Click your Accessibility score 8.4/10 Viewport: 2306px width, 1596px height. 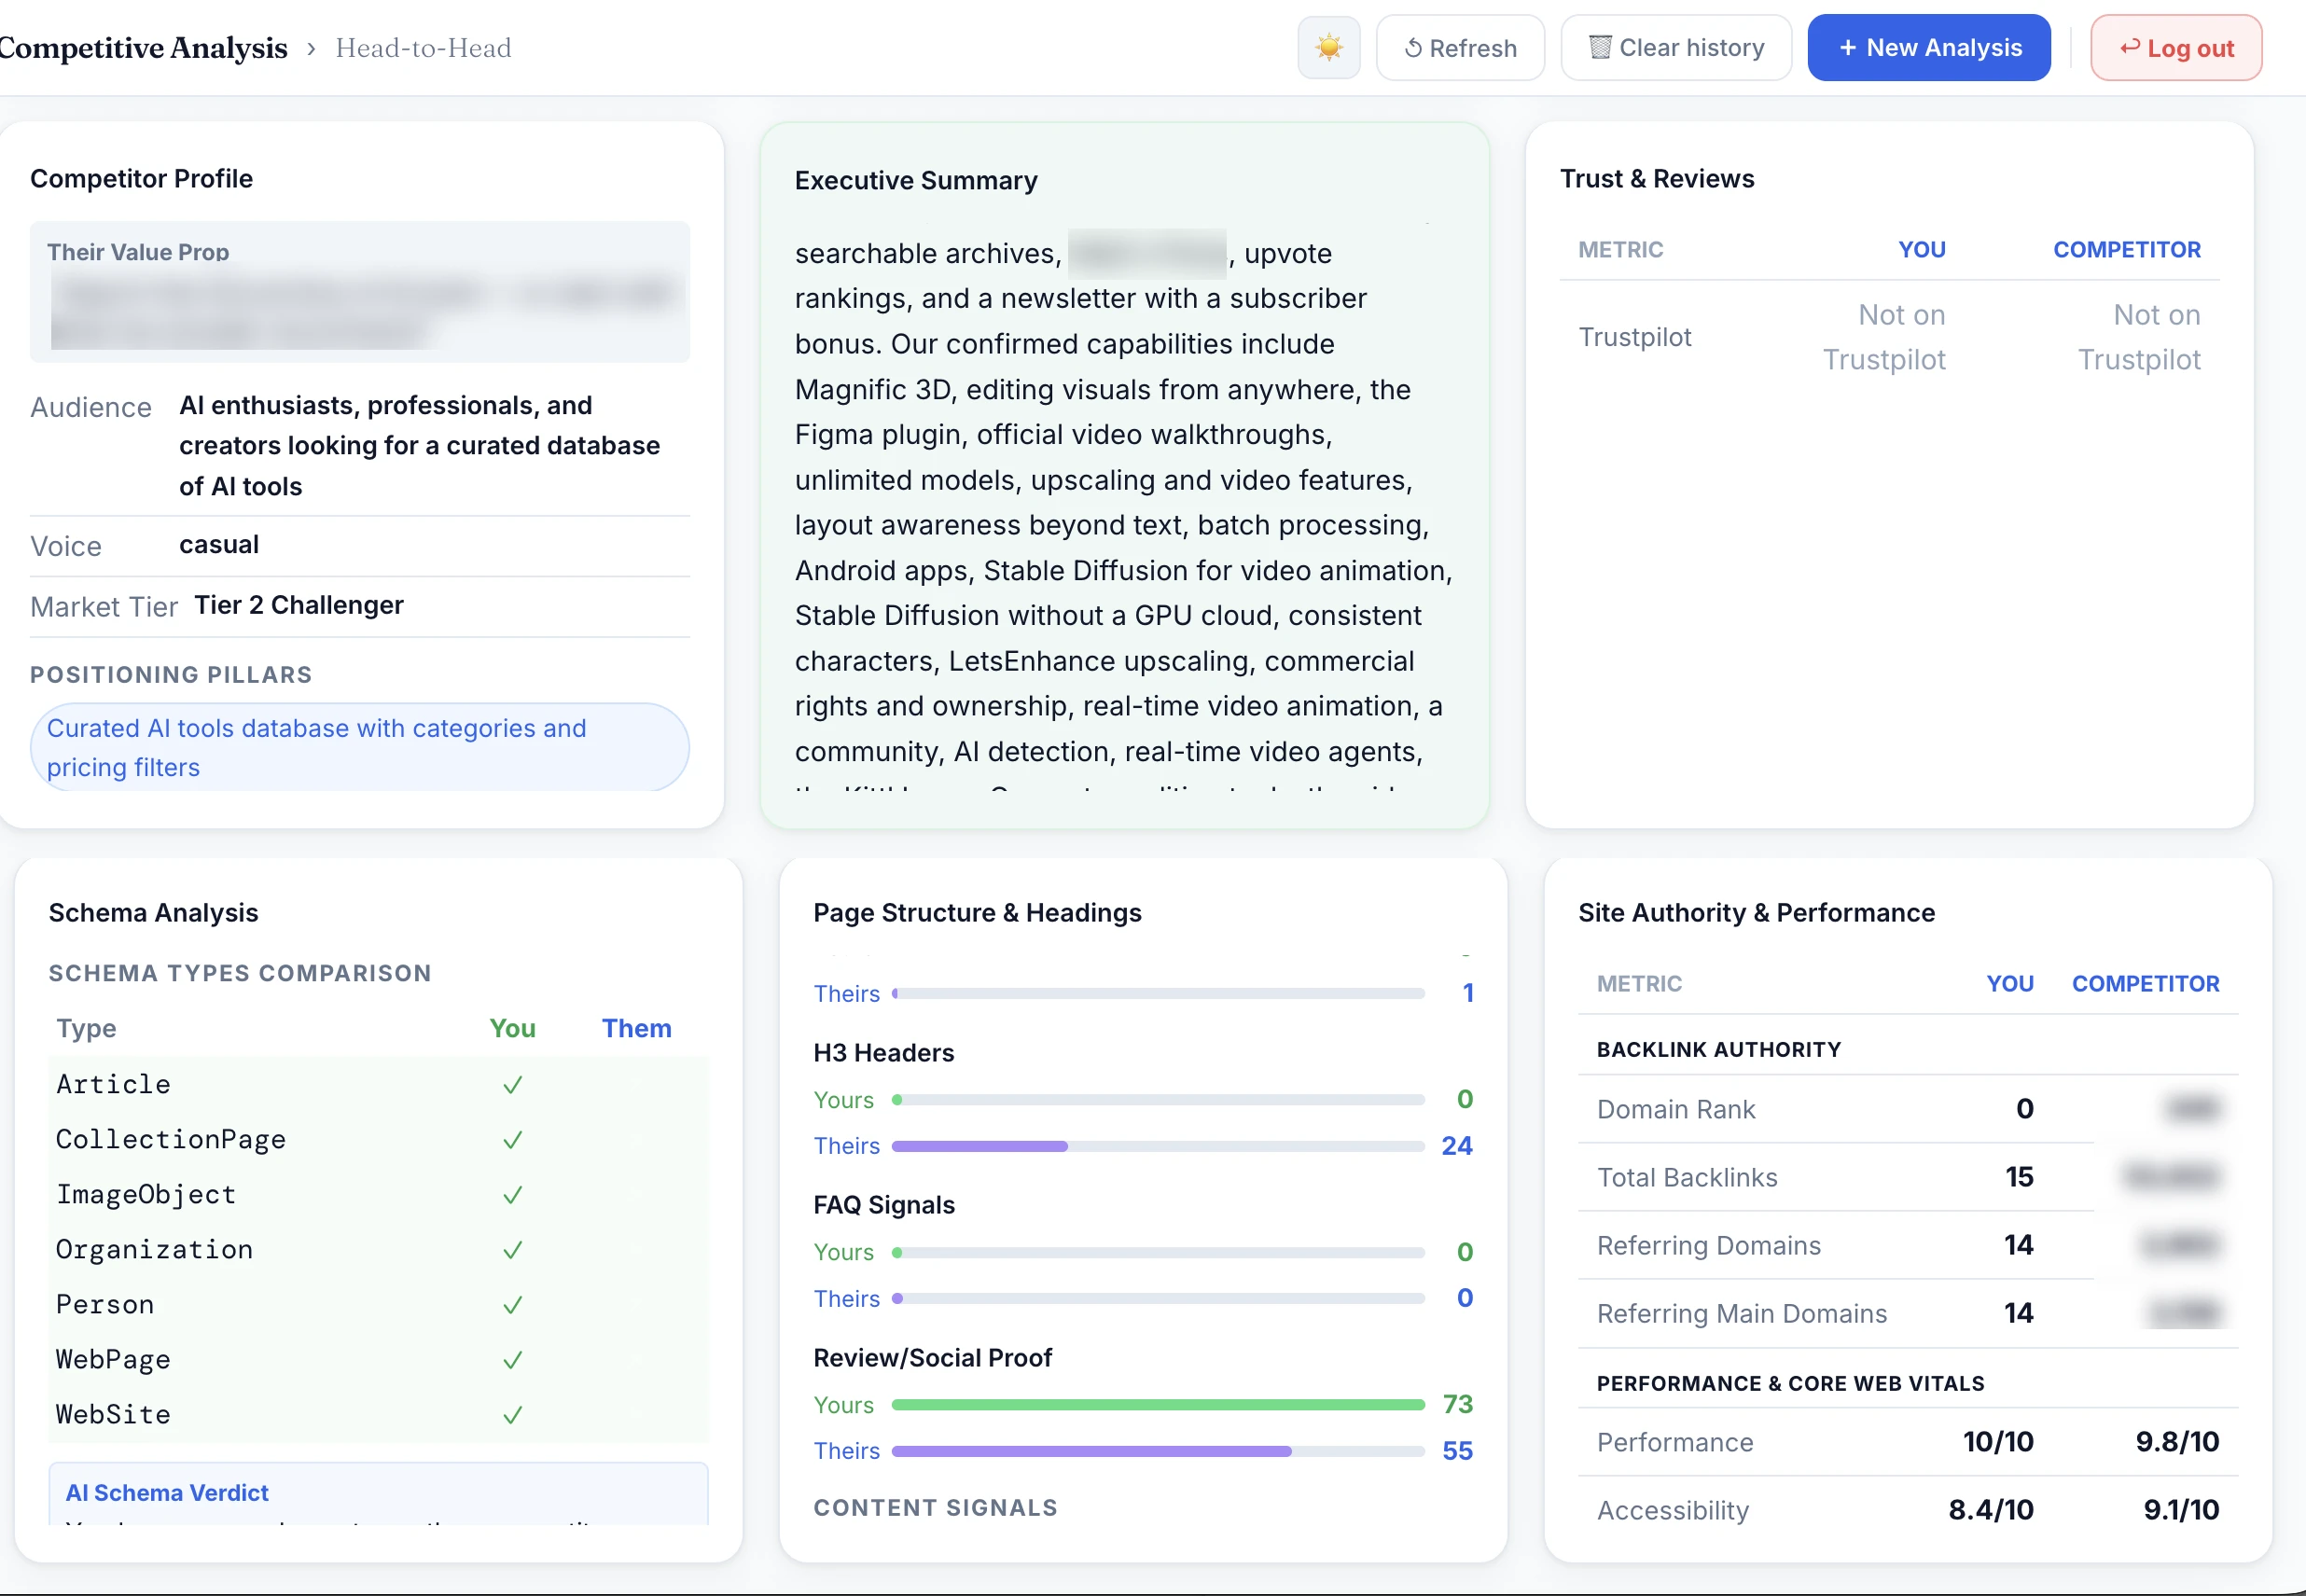(x=1990, y=1510)
